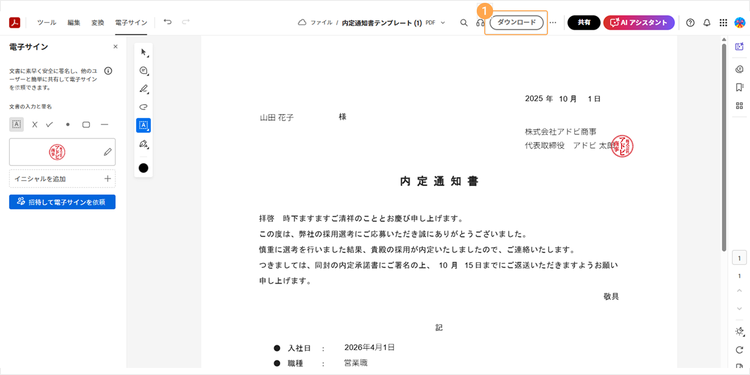The image size is (750, 375).
Task: Select the add text field tool in panel
Action: [x=16, y=124]
